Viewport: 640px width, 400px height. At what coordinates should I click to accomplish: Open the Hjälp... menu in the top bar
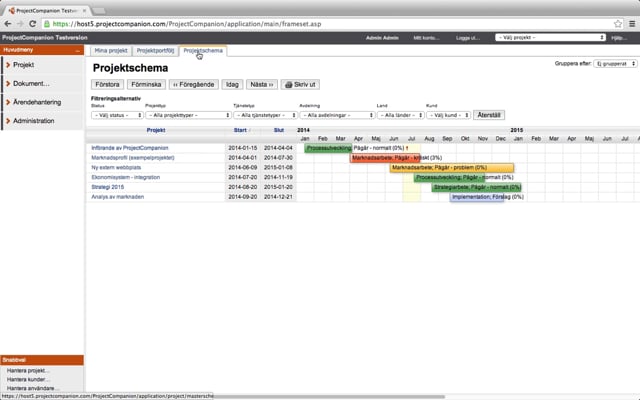pyautogui.click(x=619, y=38)
